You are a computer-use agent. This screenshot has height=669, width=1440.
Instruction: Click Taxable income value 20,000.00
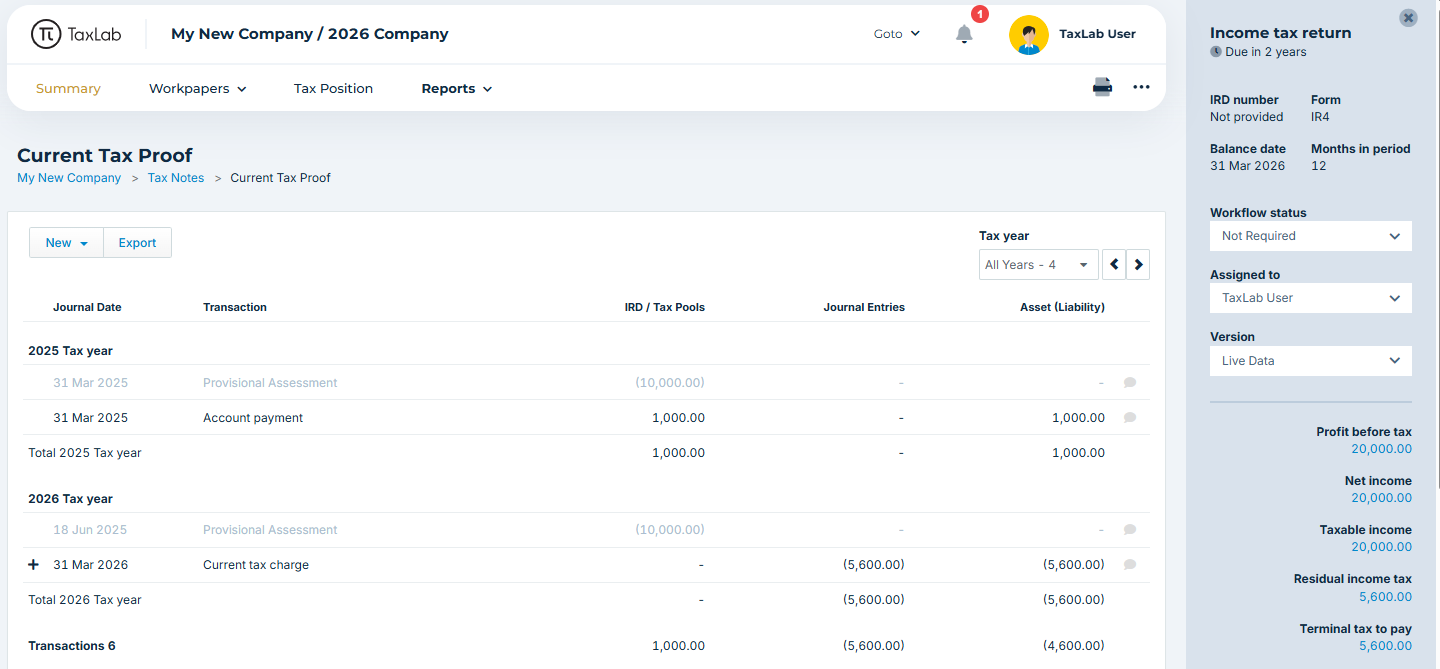point(1381,547)
